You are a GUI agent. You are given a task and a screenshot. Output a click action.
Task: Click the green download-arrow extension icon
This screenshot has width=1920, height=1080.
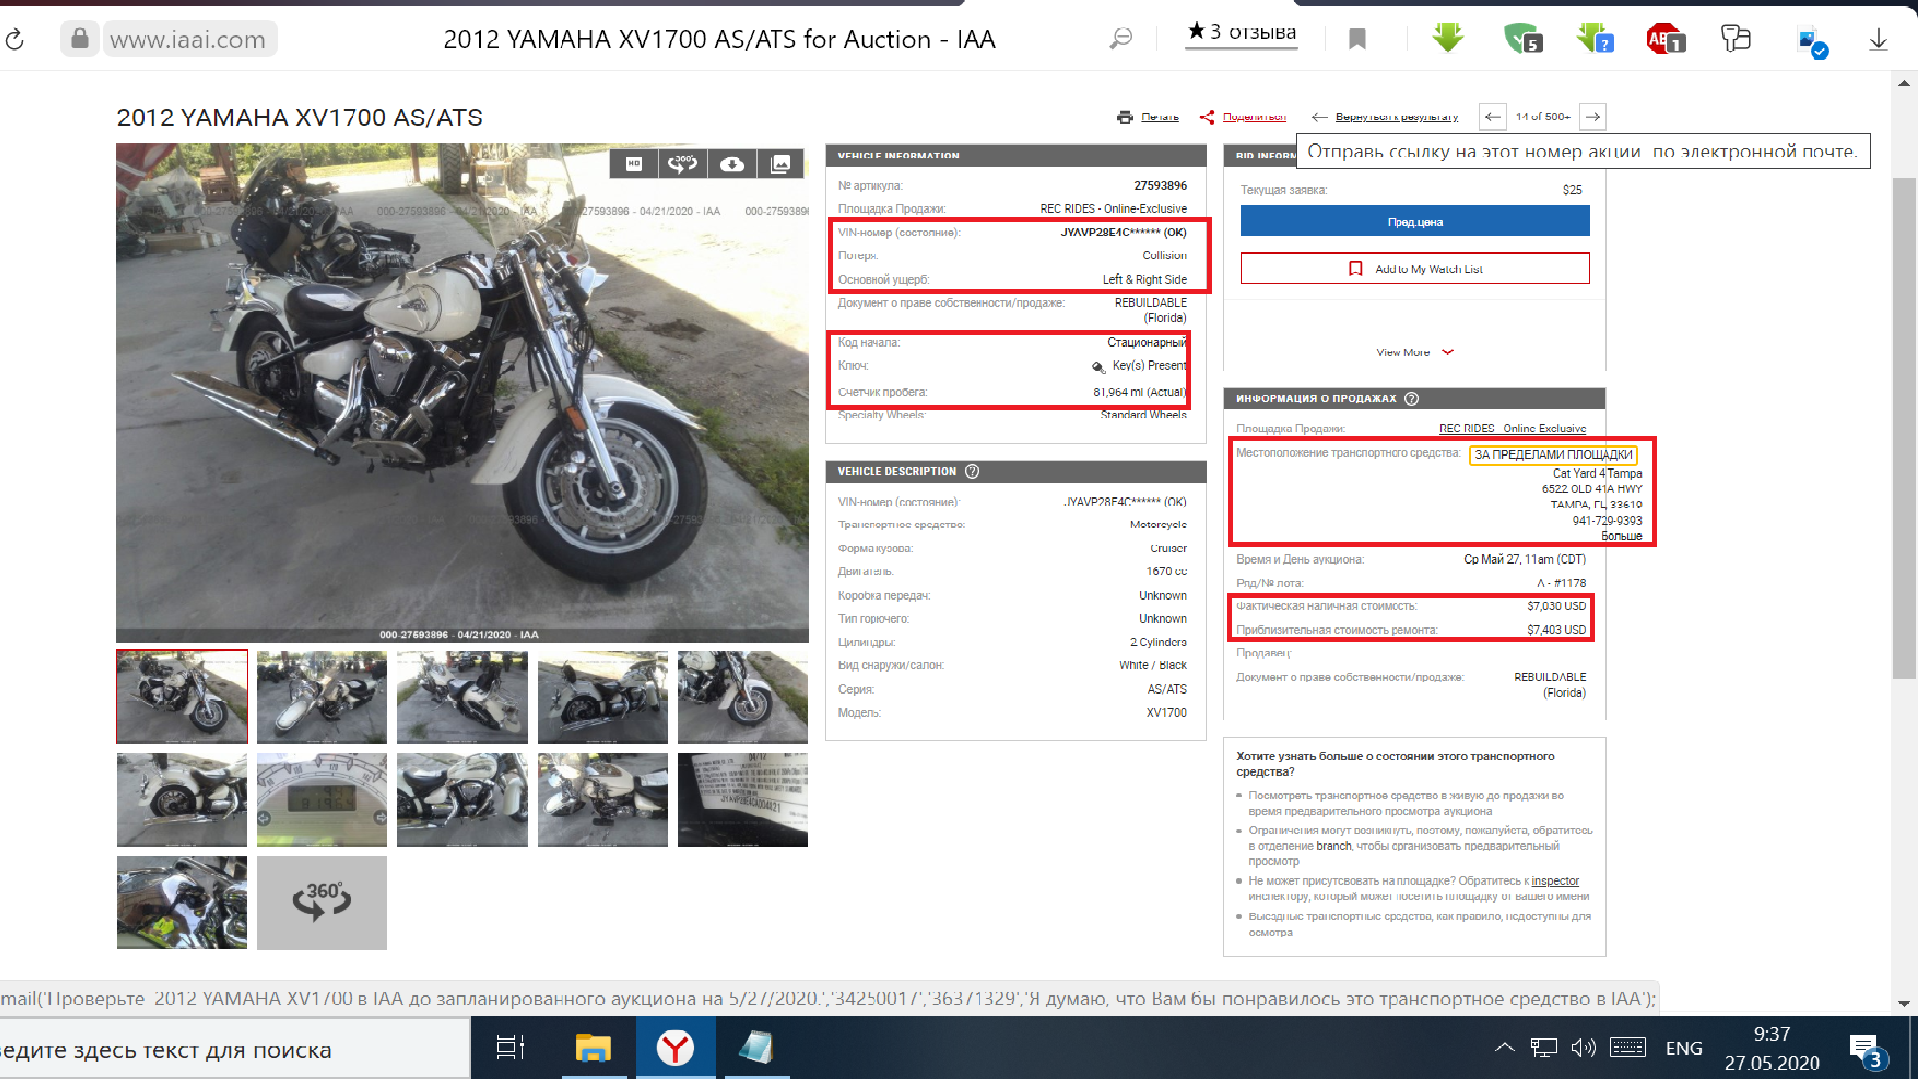(1447, 38)
